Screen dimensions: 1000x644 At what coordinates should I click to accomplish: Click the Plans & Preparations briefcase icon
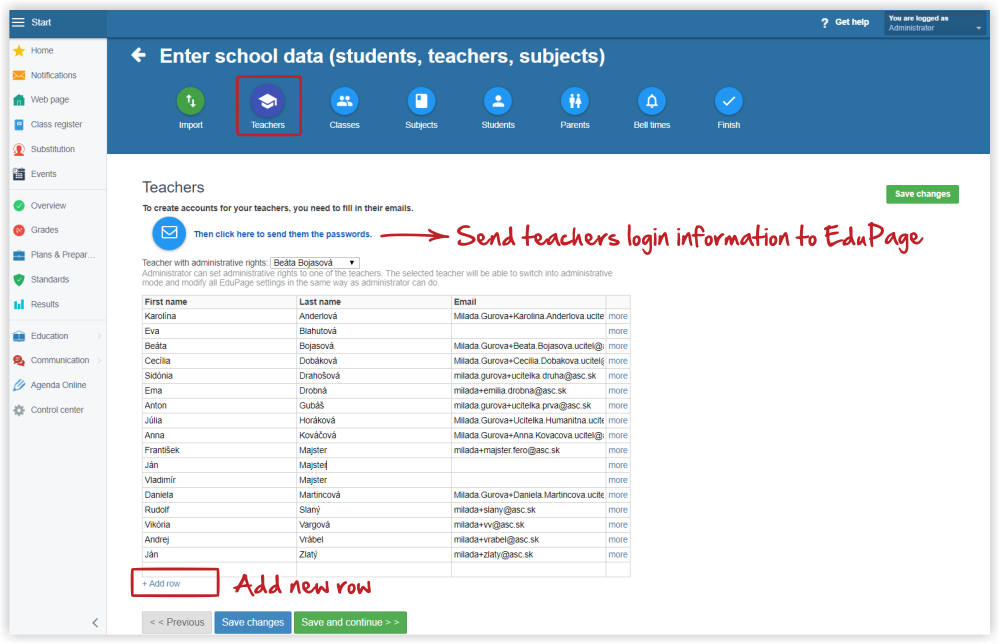point(19,255)
